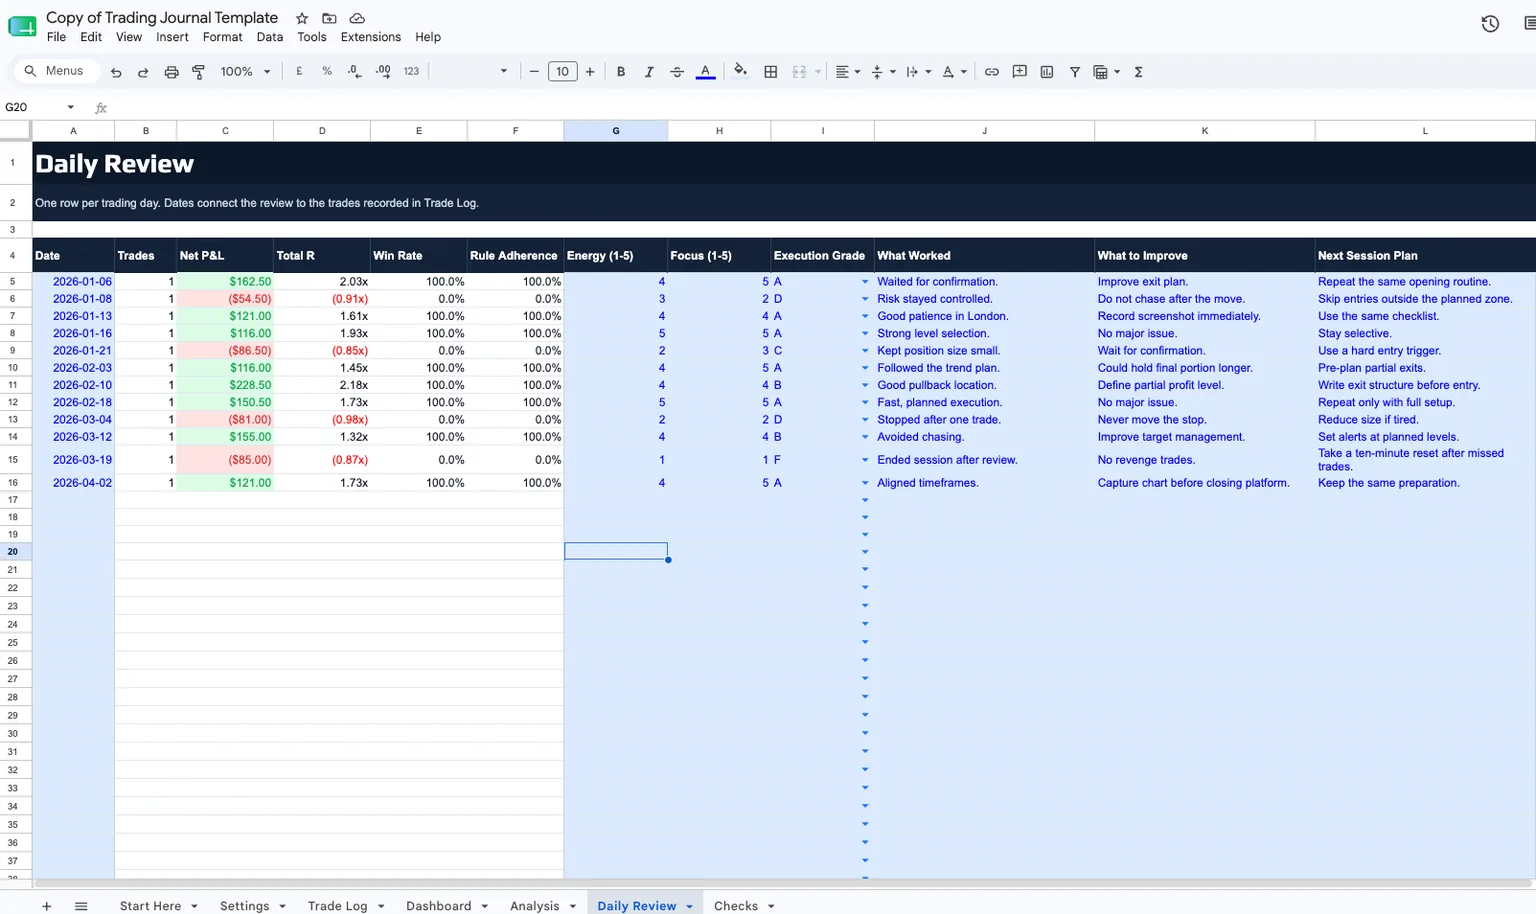1536x914 pixels.
Task: Open the borders tool
Action: [771, 72]
